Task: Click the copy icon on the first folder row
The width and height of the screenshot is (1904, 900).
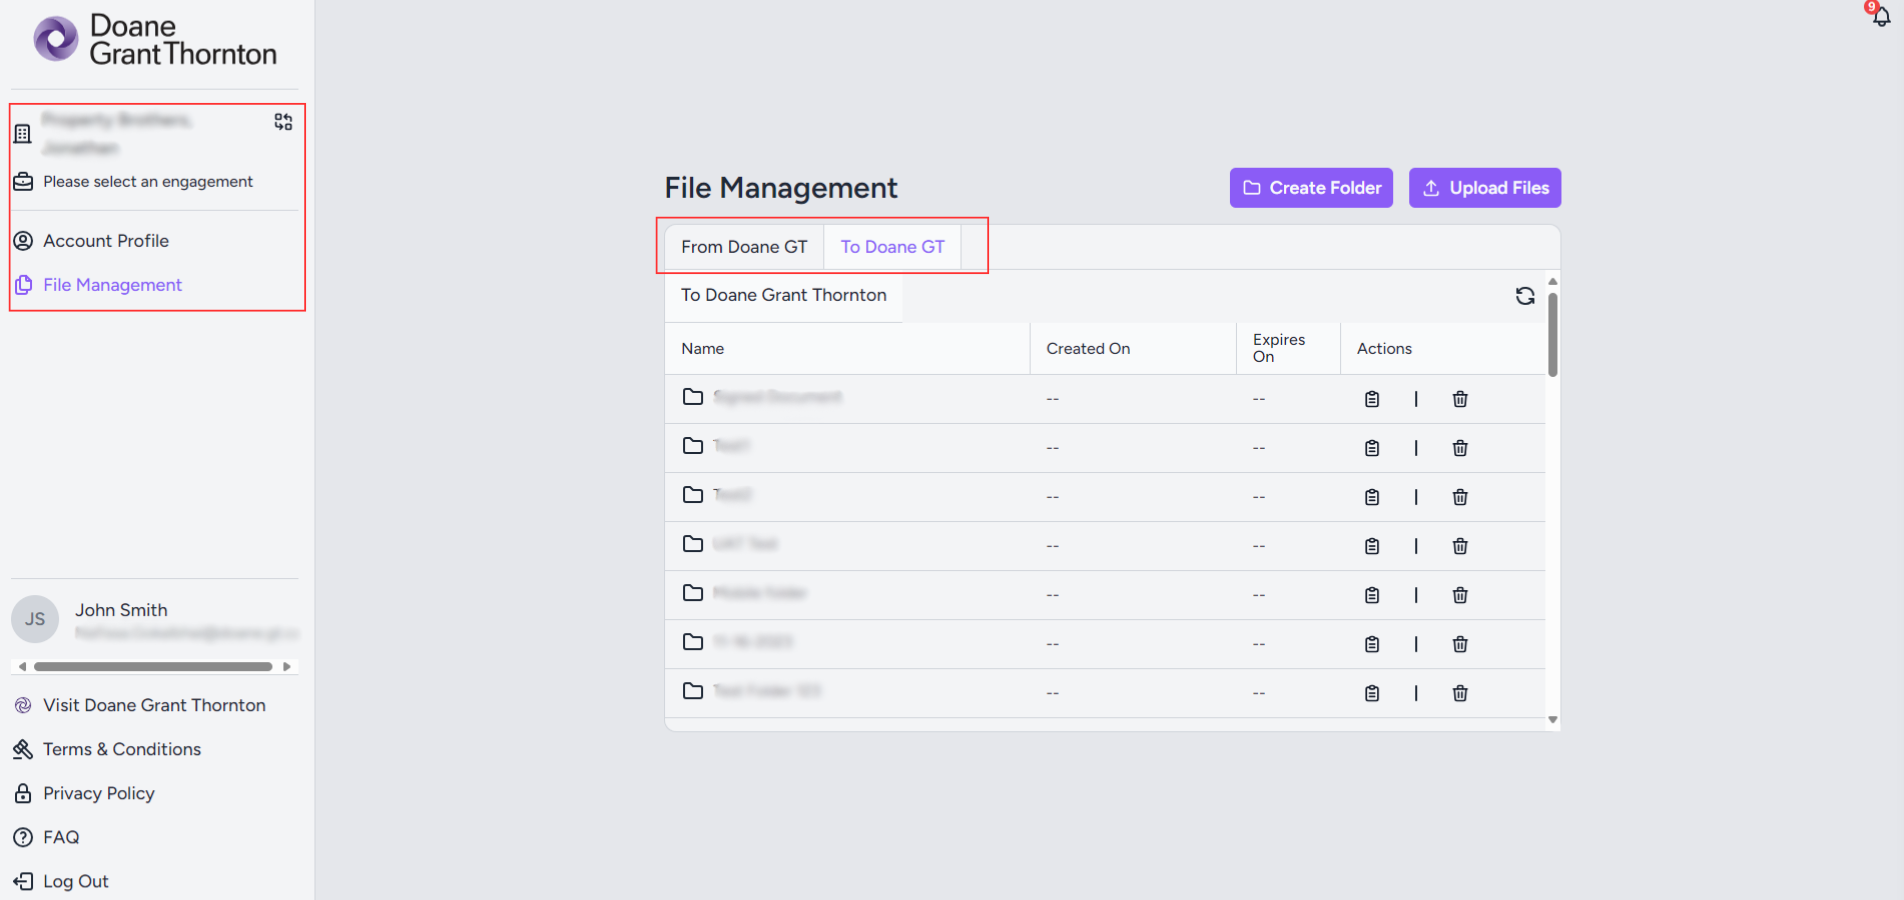Action: pos(1371,398)
